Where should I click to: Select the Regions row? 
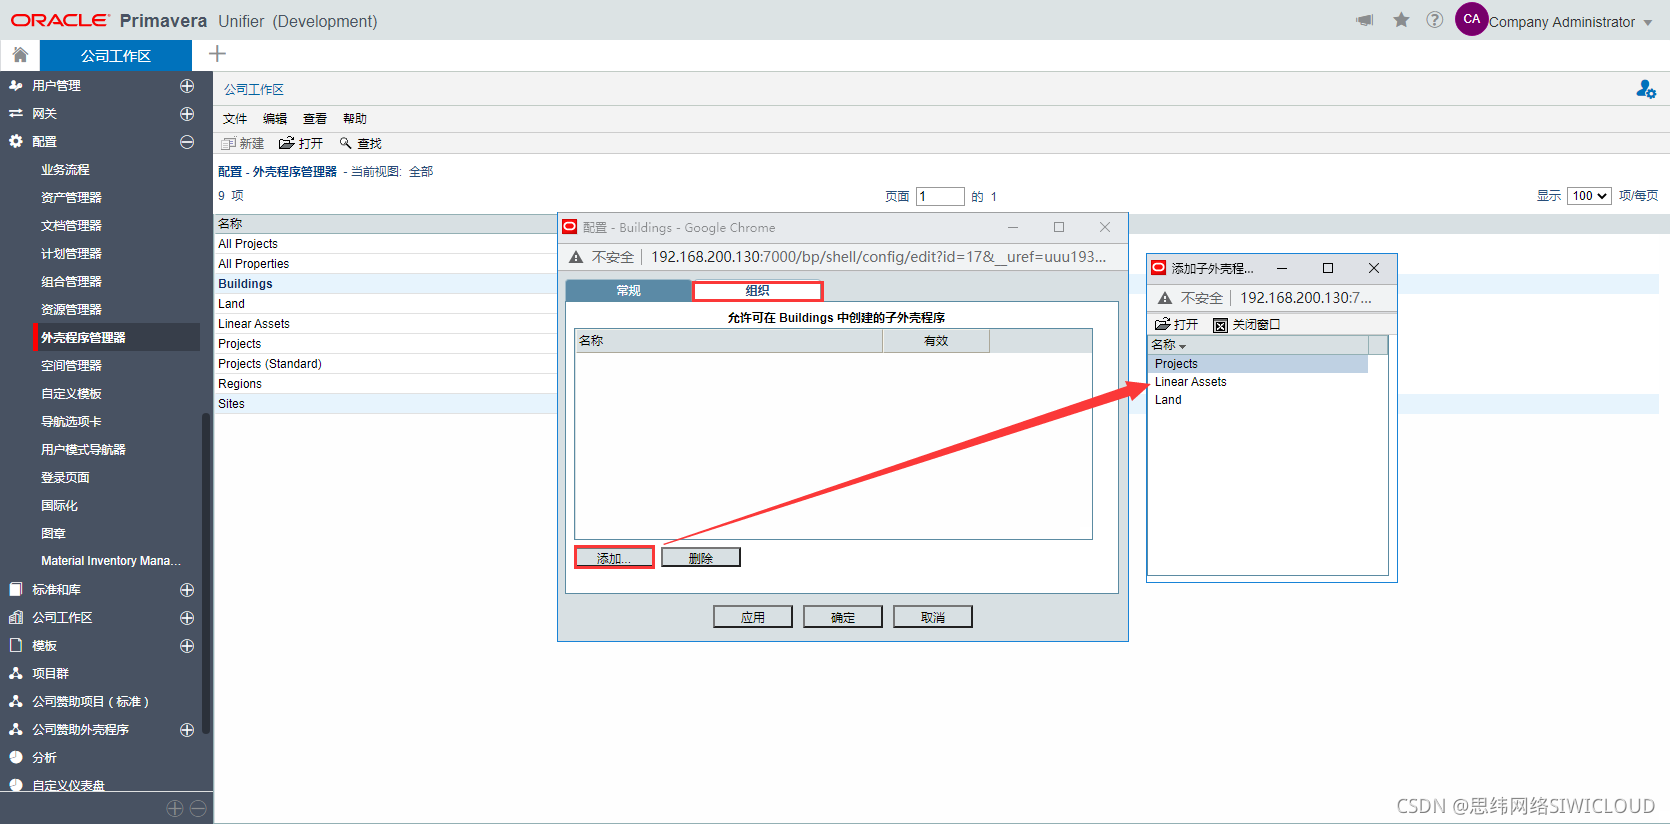point(386,384)
